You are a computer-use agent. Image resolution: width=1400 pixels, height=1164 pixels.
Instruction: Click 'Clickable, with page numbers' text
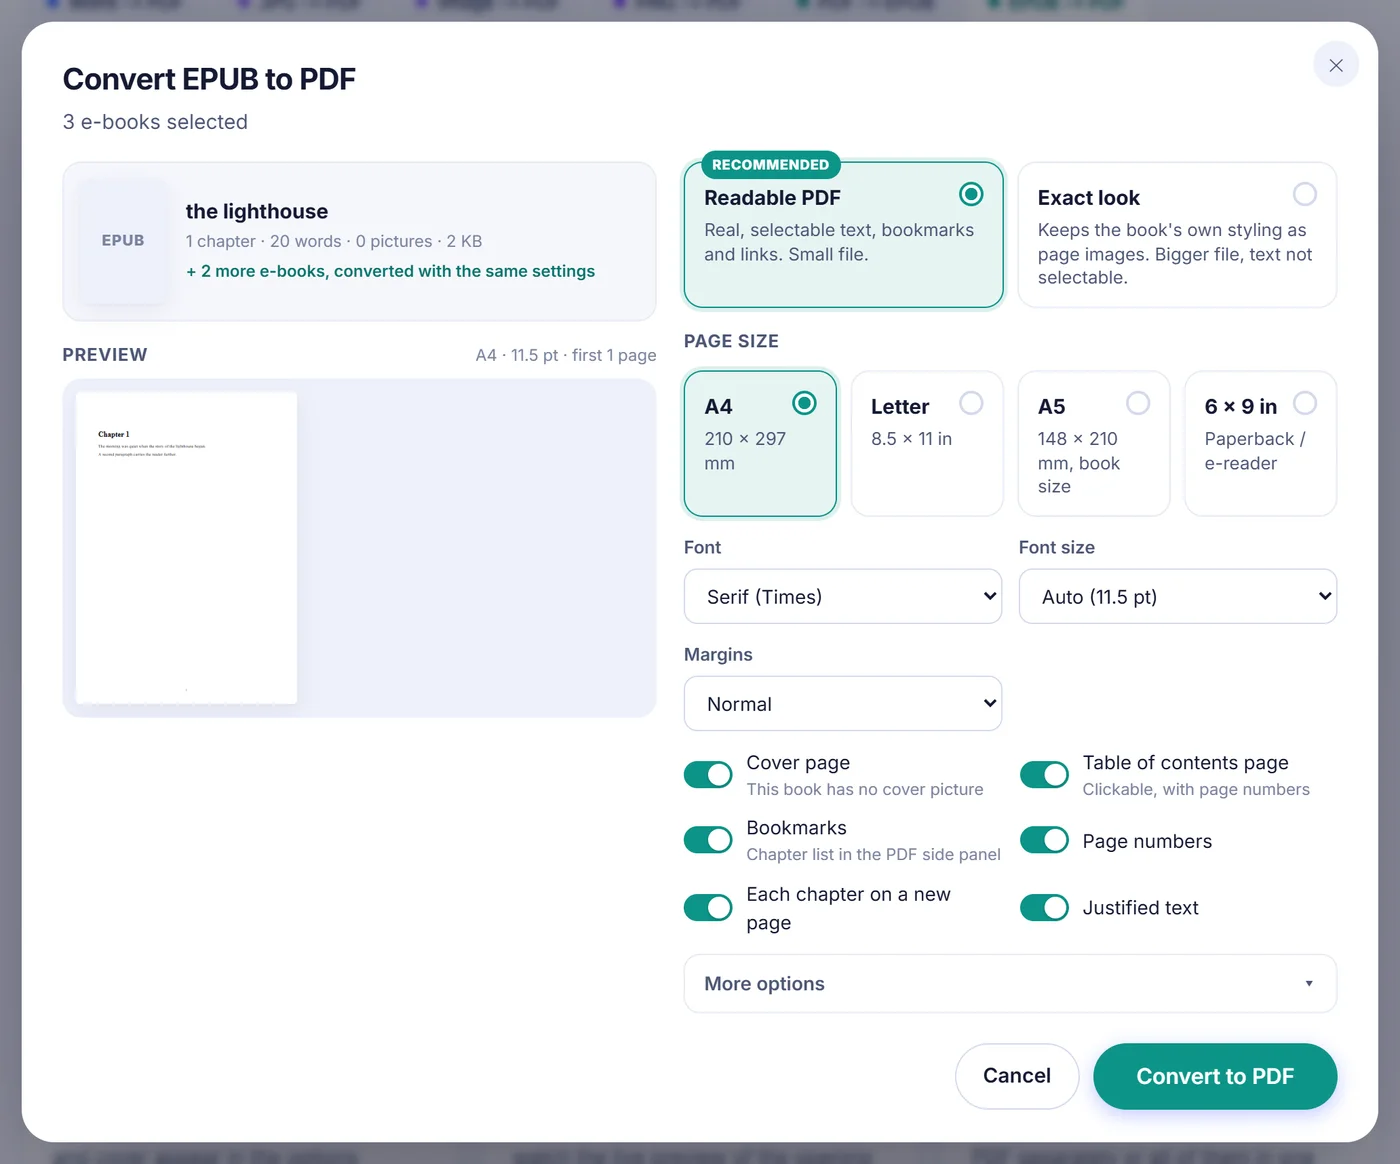1196,789
